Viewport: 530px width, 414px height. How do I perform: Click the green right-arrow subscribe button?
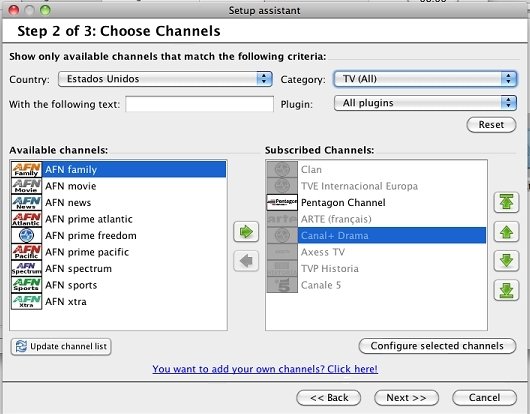click(246, 232)
